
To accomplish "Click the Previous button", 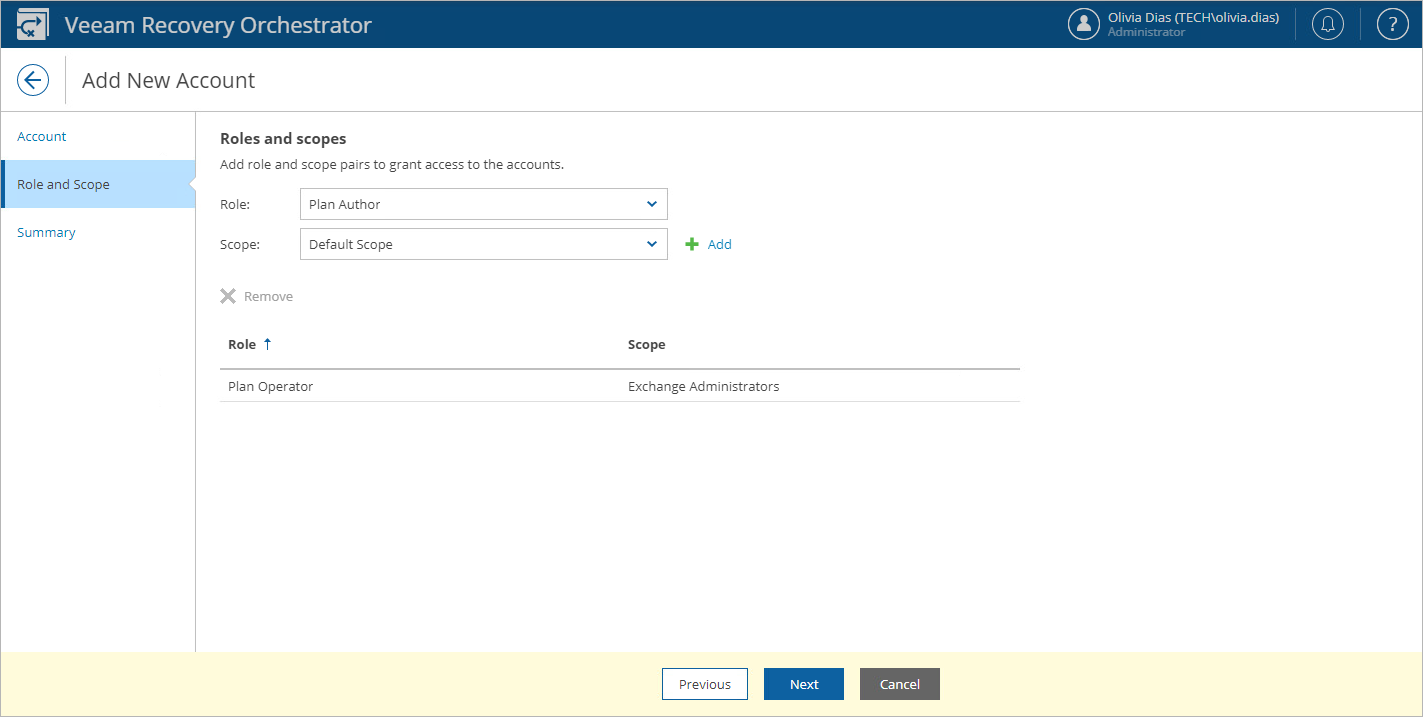I will 704,683.
